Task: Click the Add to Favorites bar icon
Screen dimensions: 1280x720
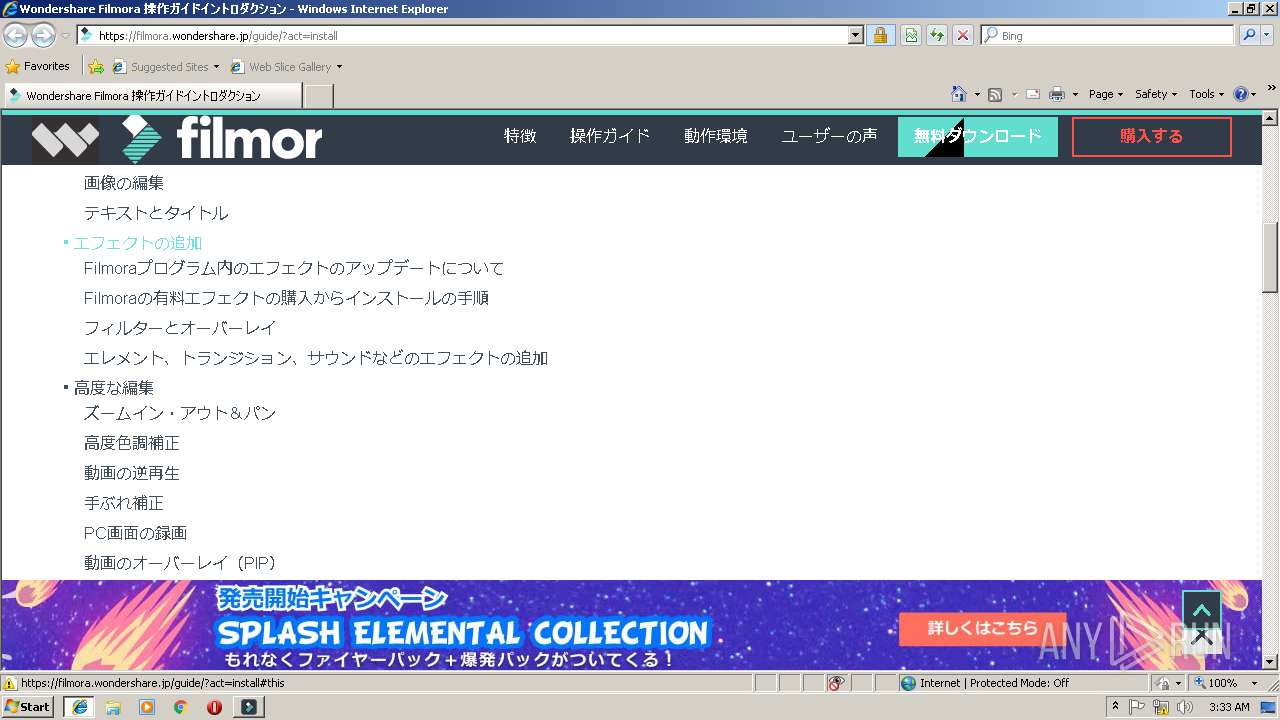Action: tap(96, 67)
